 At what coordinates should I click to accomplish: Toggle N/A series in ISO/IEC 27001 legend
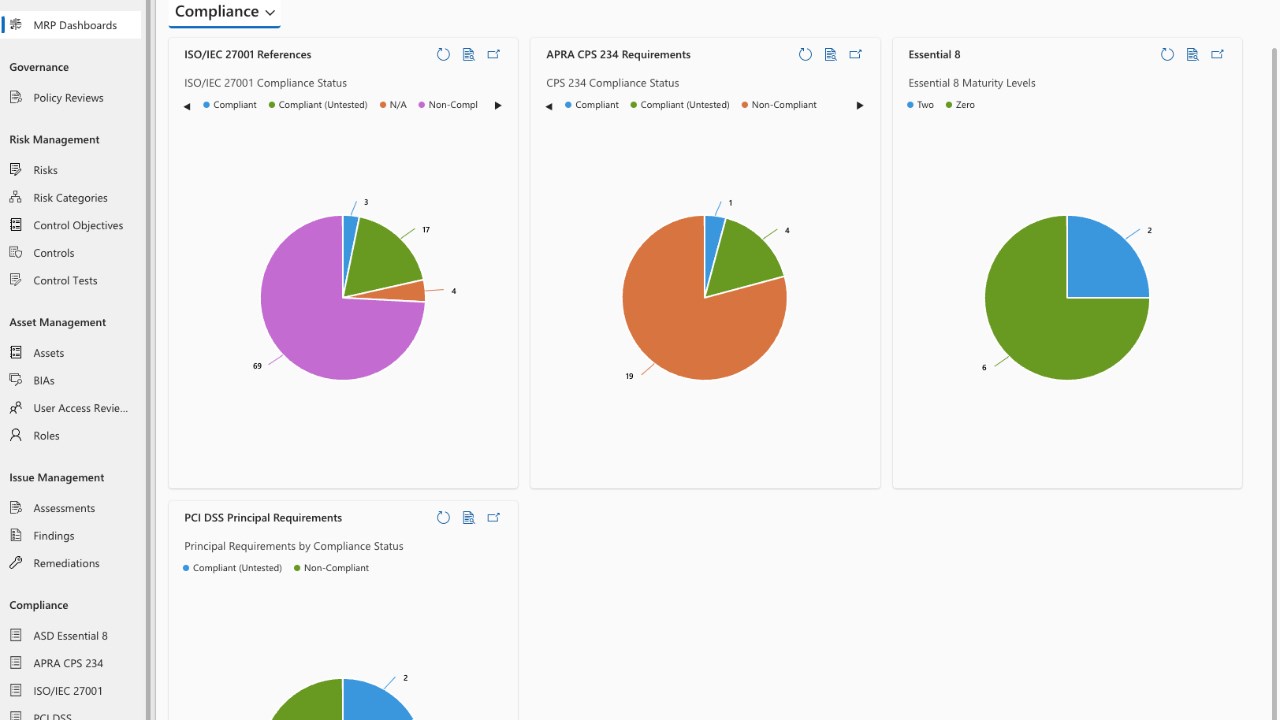[393, 105]
